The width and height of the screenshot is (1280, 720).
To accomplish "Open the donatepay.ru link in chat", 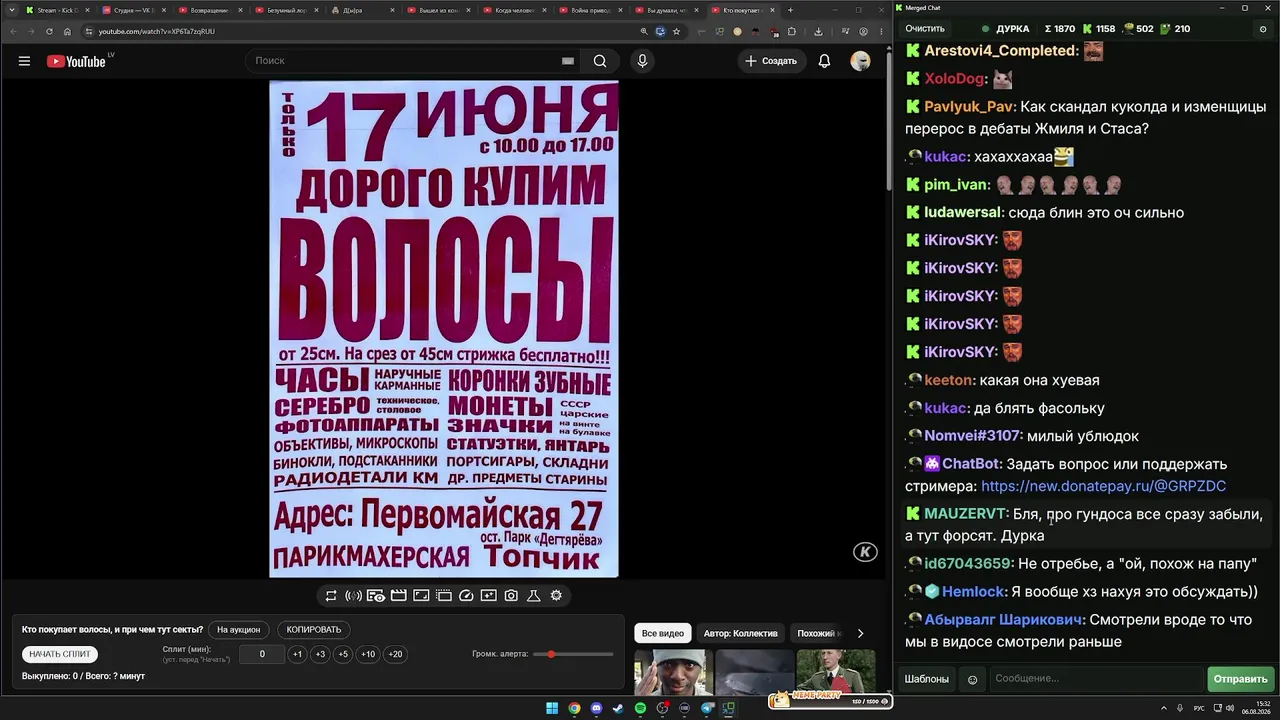I will (1103, 486).
